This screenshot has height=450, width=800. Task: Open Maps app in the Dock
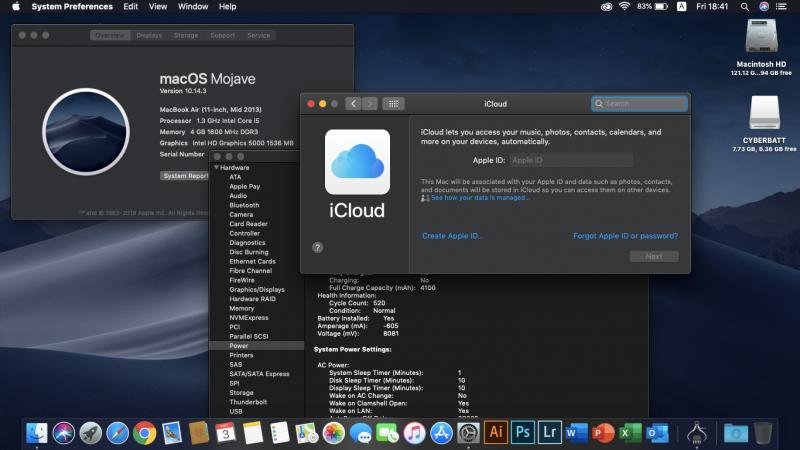click(x=307, y=433)
